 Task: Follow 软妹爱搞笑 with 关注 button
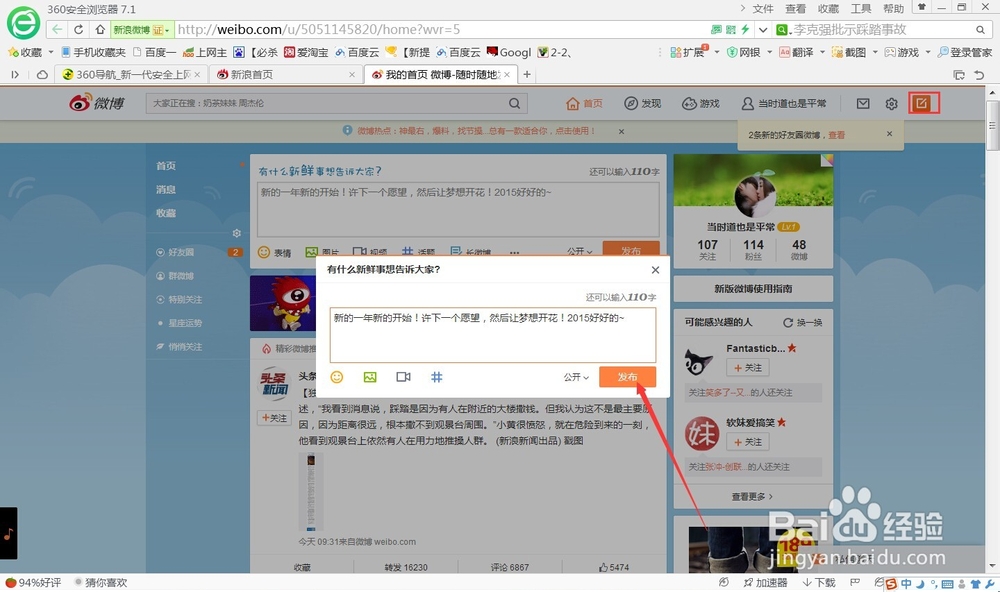747,441
